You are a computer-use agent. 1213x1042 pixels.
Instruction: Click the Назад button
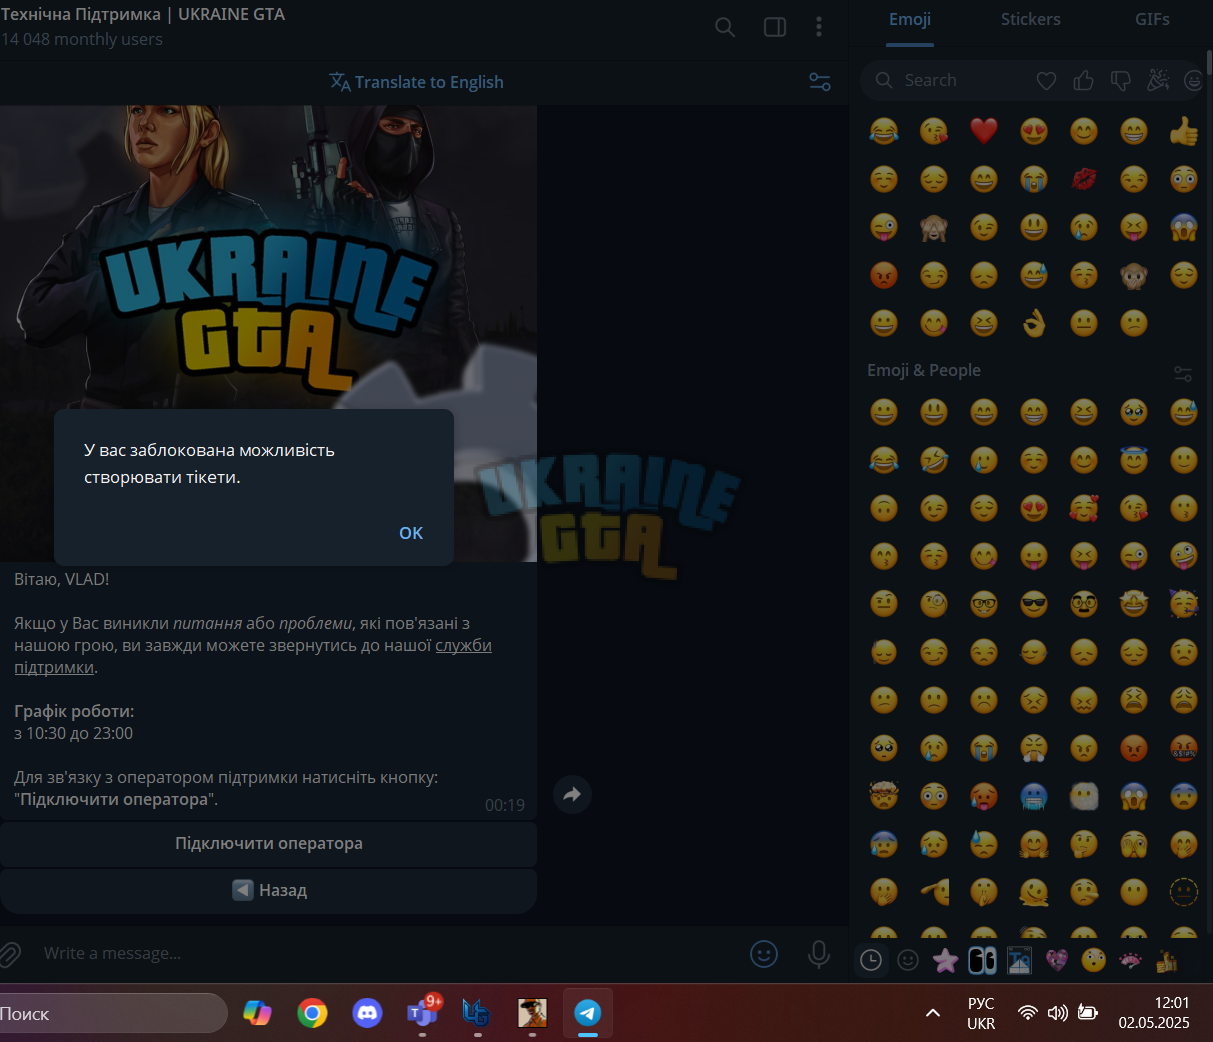click(269, 890)
